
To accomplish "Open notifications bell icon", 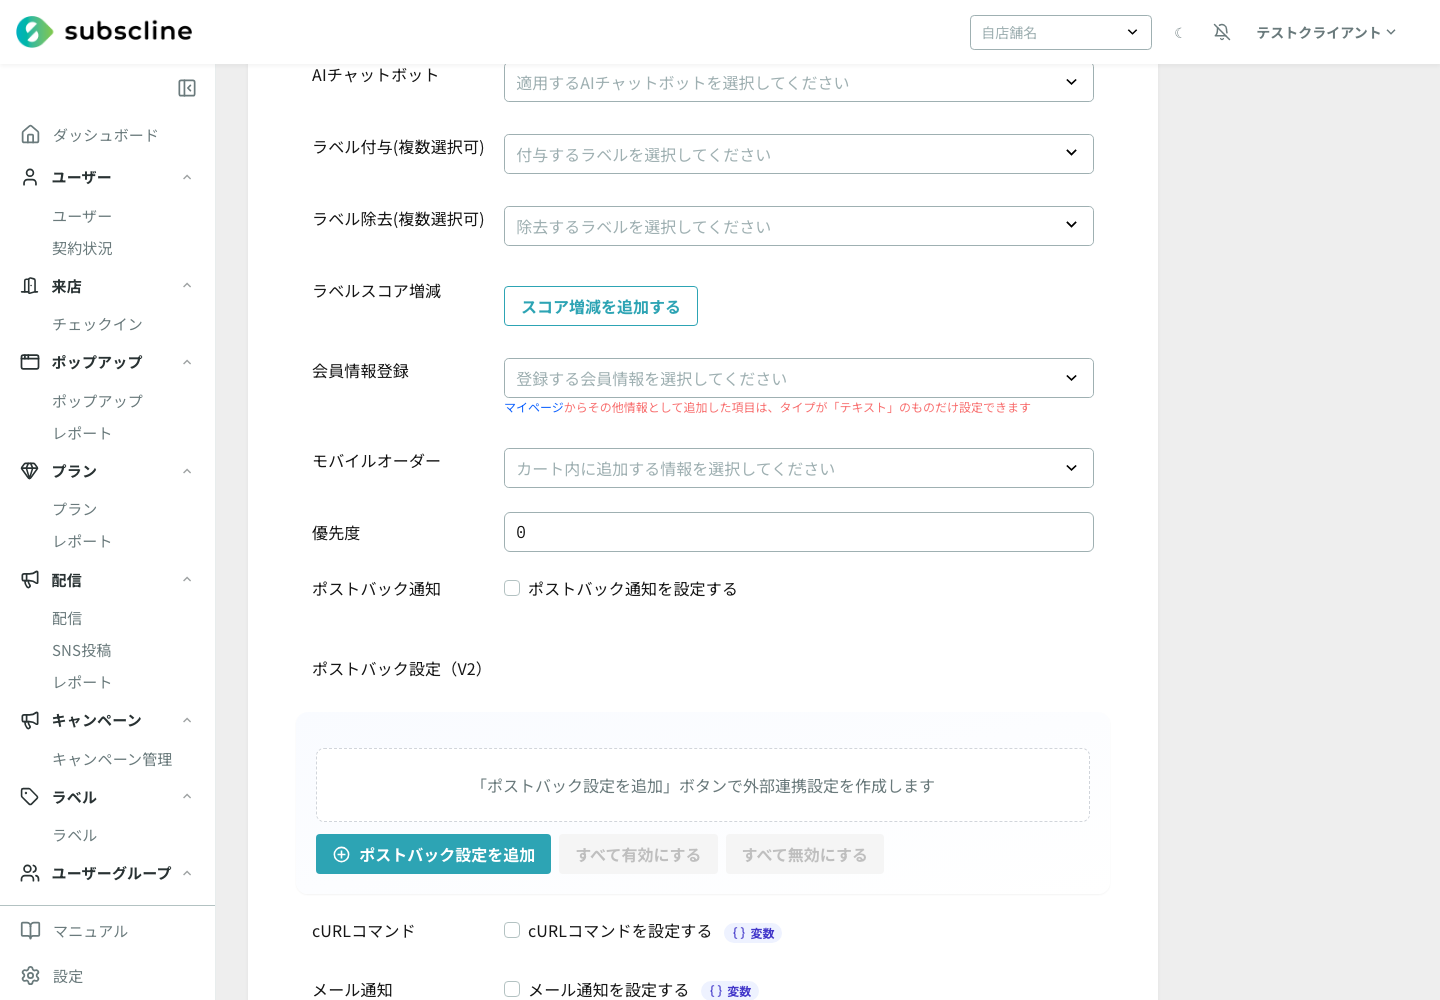I will click(1222, 32).
